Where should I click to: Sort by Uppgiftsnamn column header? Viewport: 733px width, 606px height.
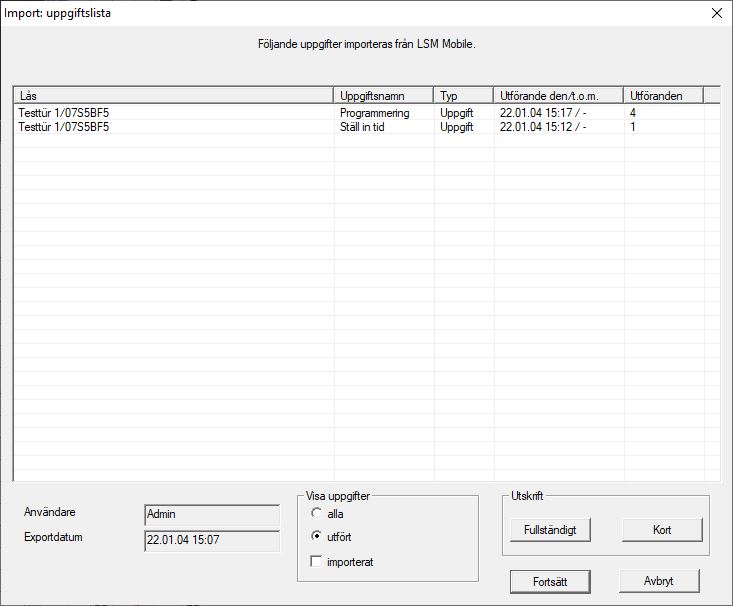384,96
